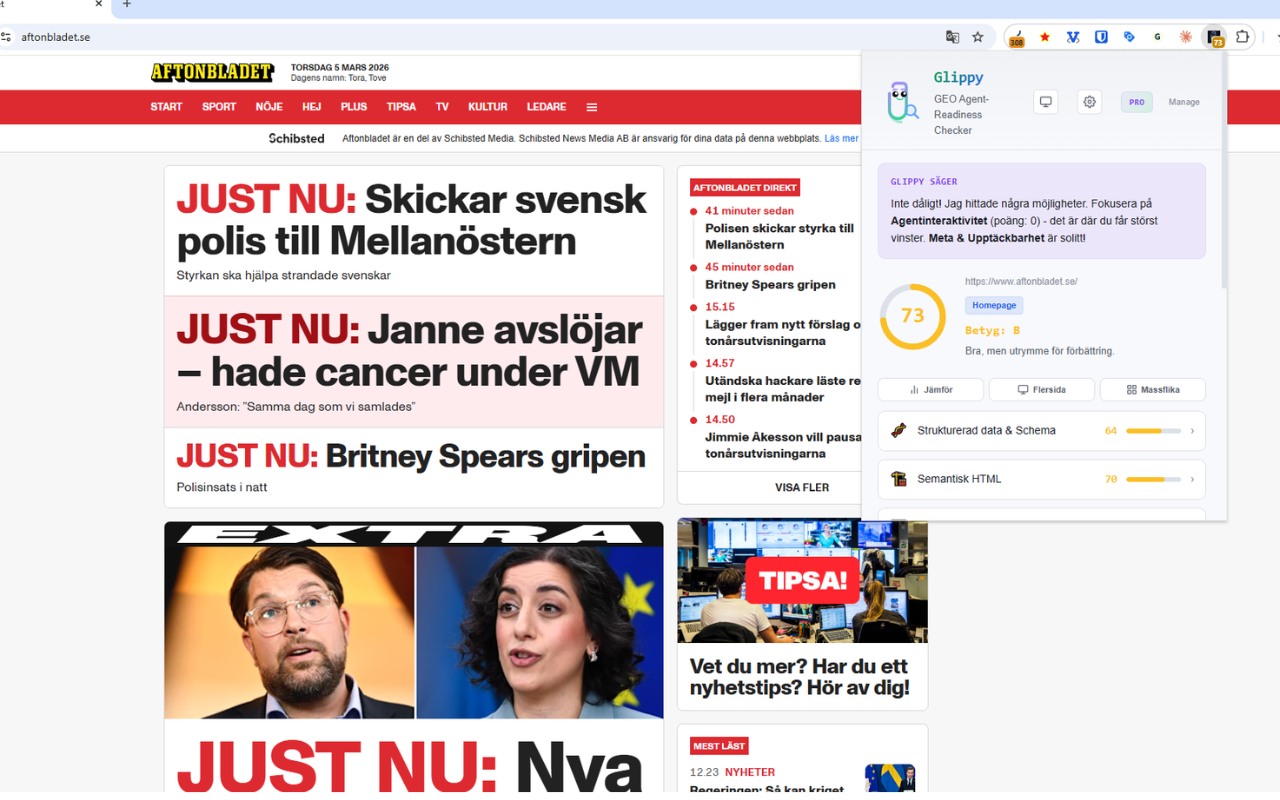Expand the Semantisk HTML score row
Screen dimensions: 1280x800
(1041, 479)
